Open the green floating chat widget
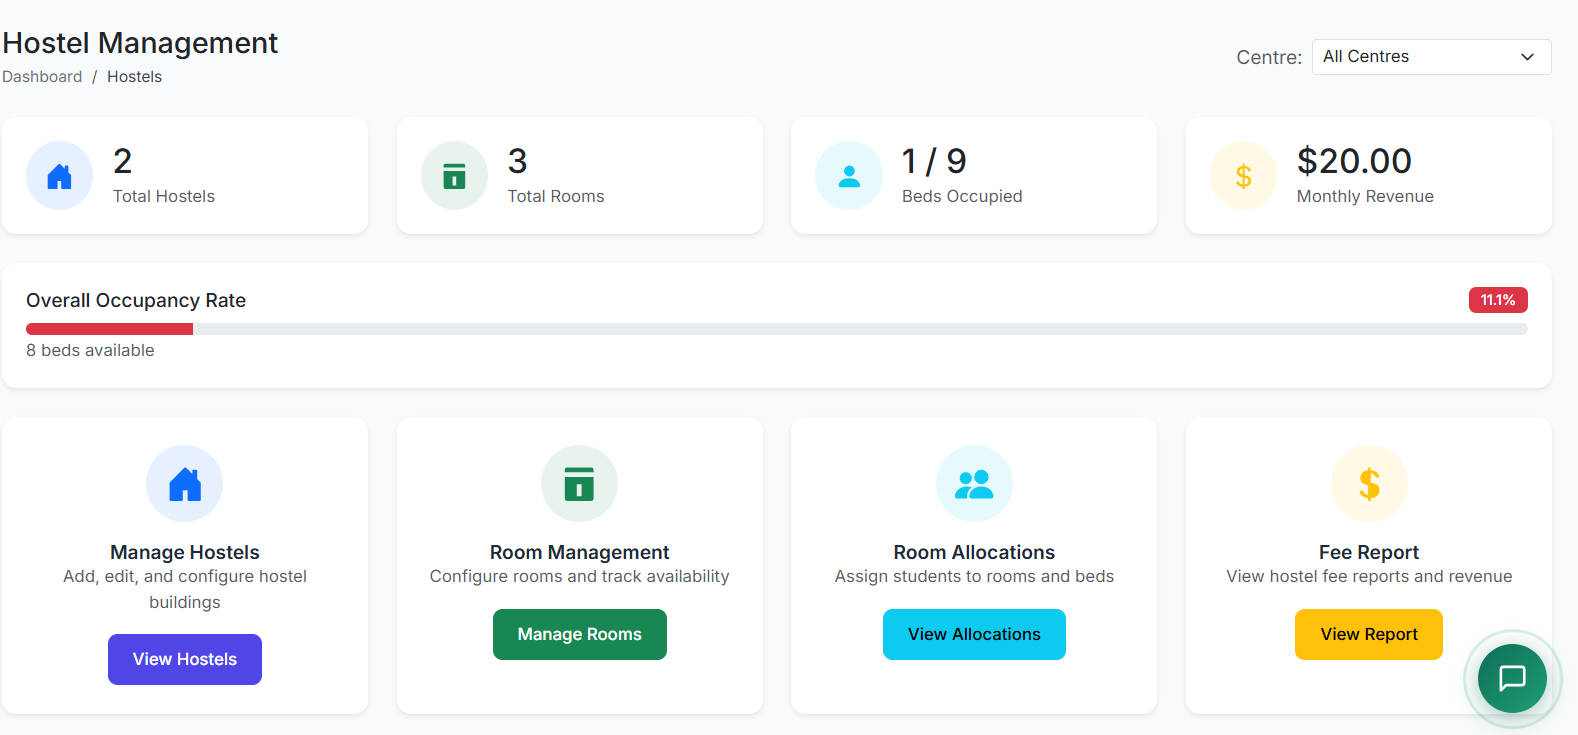The width and height of the screenshot is (1578, 735). point(1512,678)
